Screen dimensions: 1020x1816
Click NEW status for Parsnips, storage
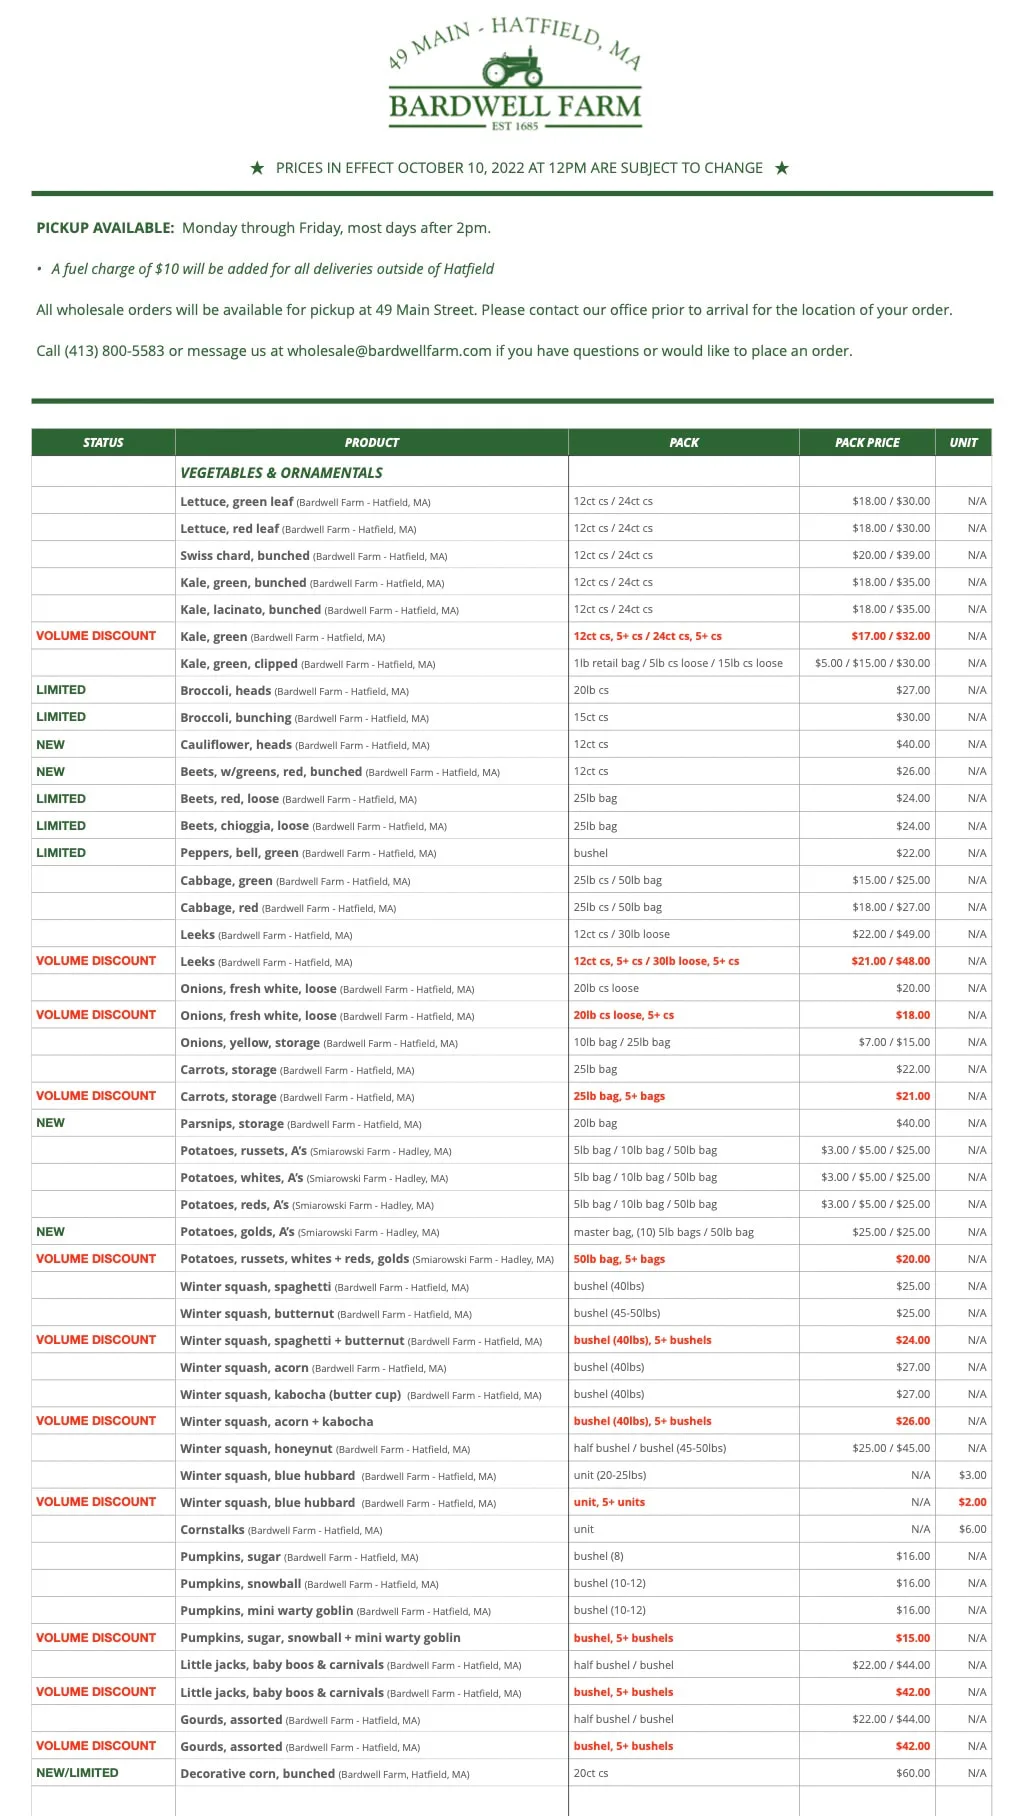tap(50, 1123)
